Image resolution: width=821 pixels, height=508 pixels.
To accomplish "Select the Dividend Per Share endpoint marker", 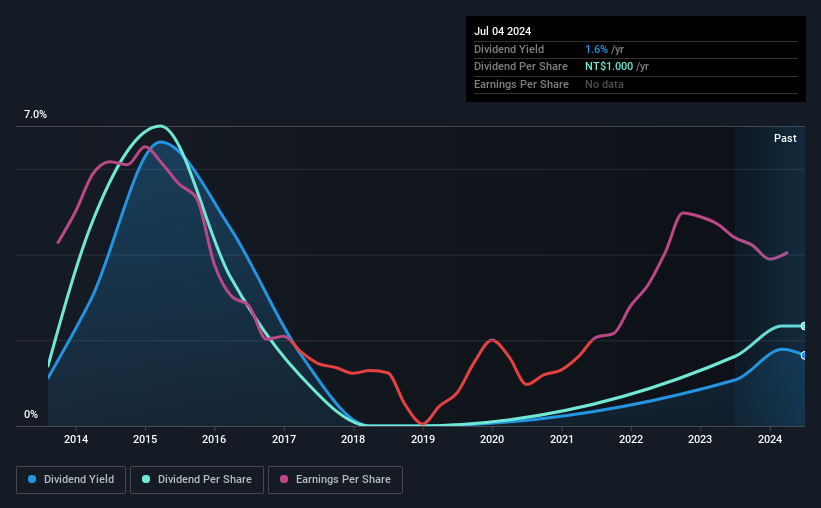I will point(804,326).
